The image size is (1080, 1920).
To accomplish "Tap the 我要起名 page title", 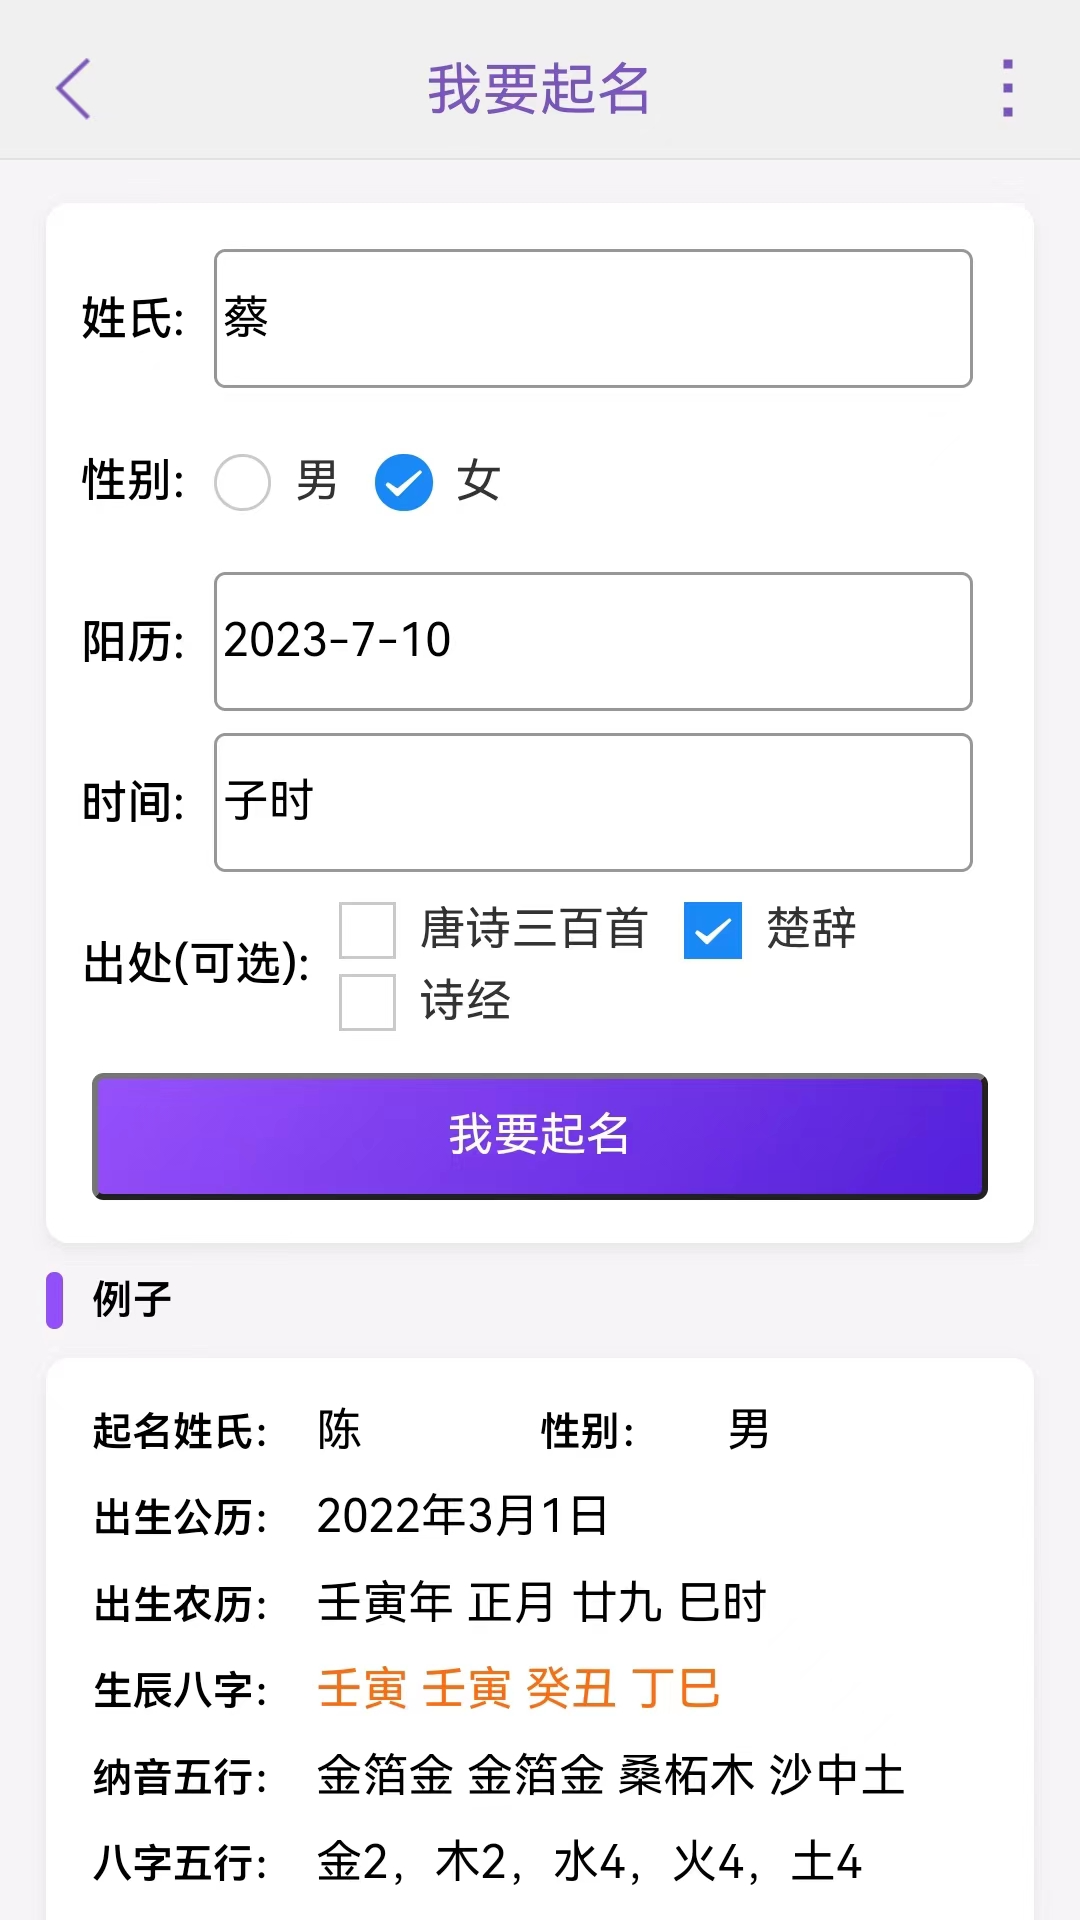I will [539, 89].
